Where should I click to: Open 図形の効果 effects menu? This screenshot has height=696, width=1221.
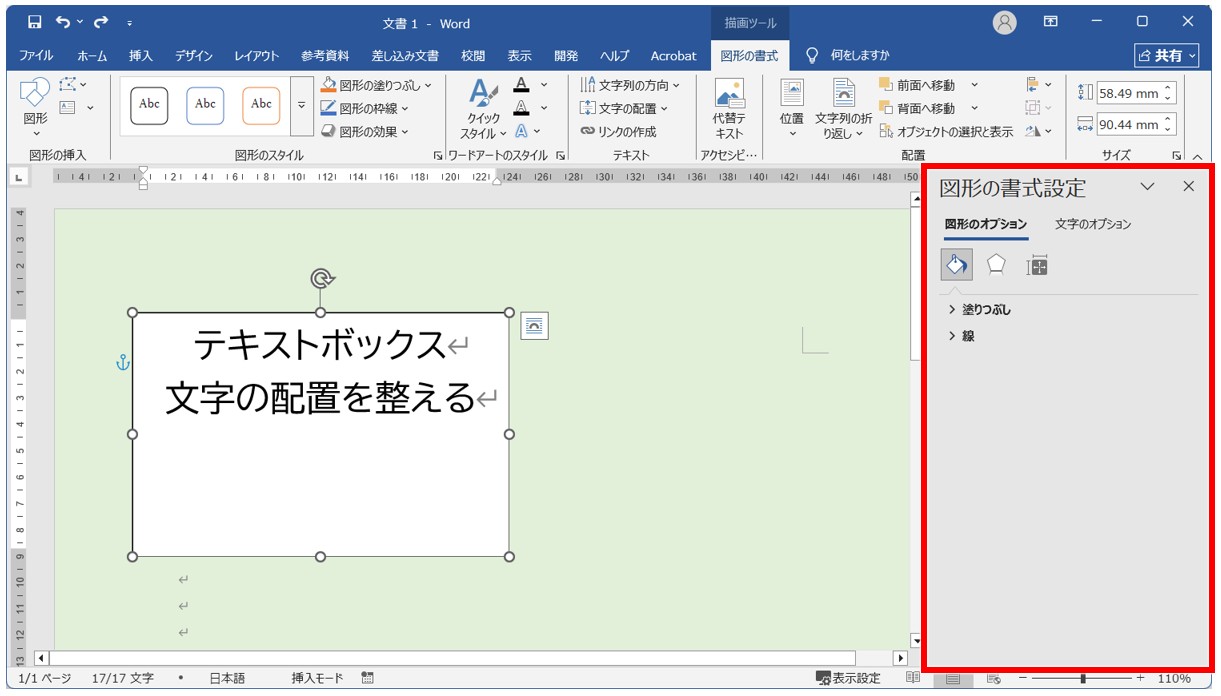click(365, 131)
